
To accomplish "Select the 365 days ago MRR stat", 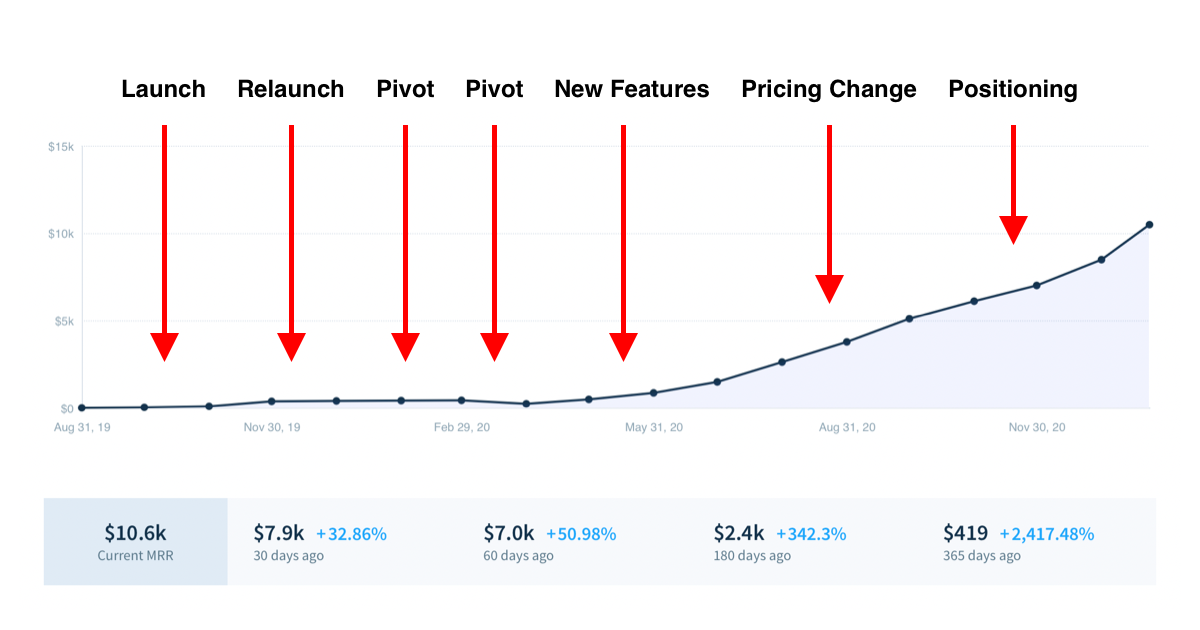I will (x=1018, y=541).
